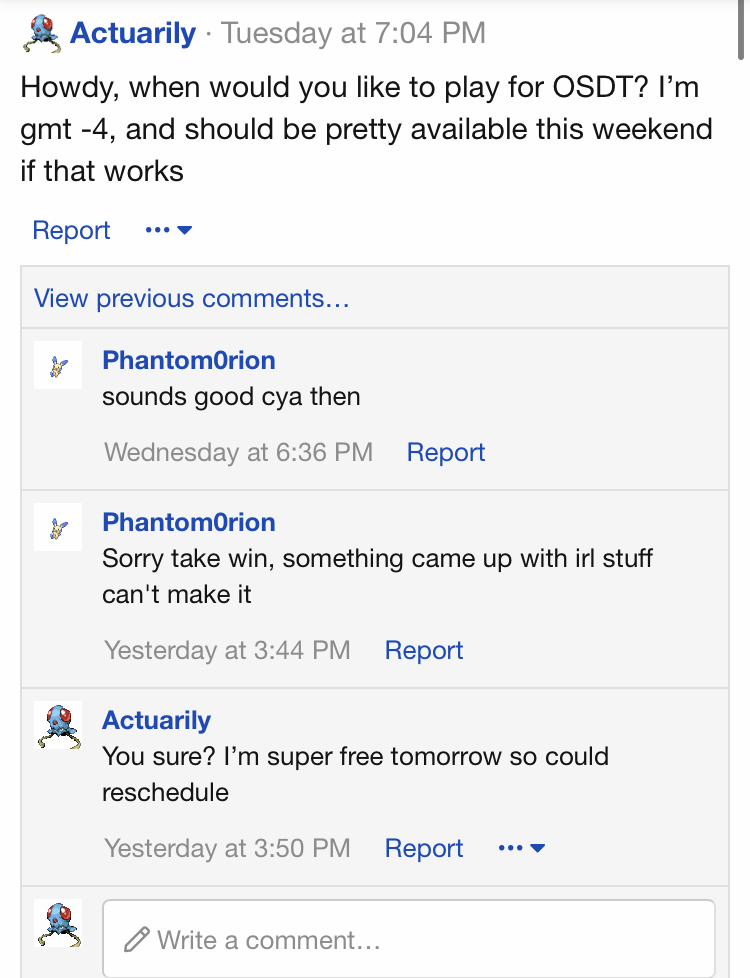
Task: Click Actuarily's avatar on 'You sure?' comment
Action: tap(57, 725)
